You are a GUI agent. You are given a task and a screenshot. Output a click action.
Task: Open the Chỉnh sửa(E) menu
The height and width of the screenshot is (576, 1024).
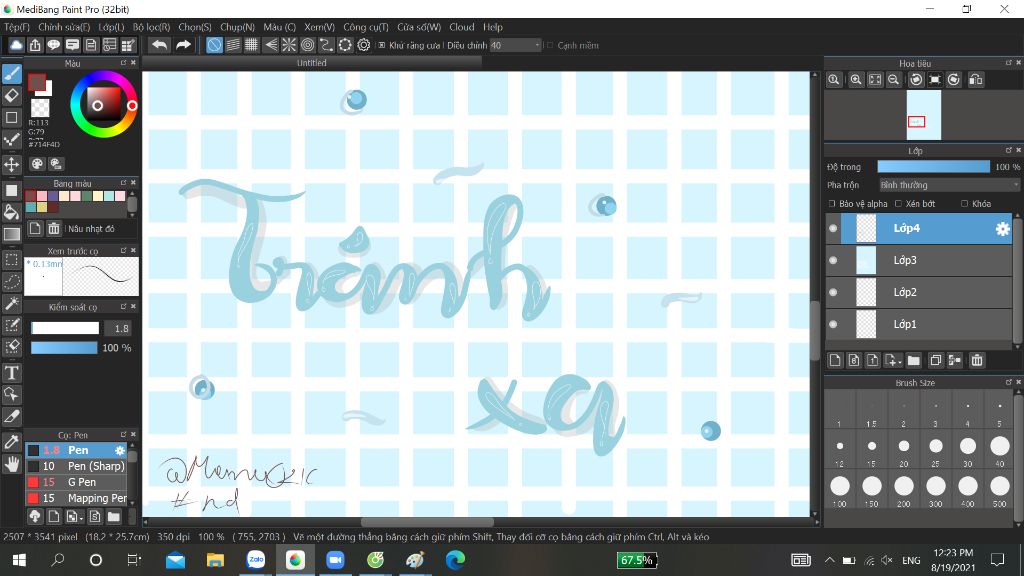[x=64, y=27]
